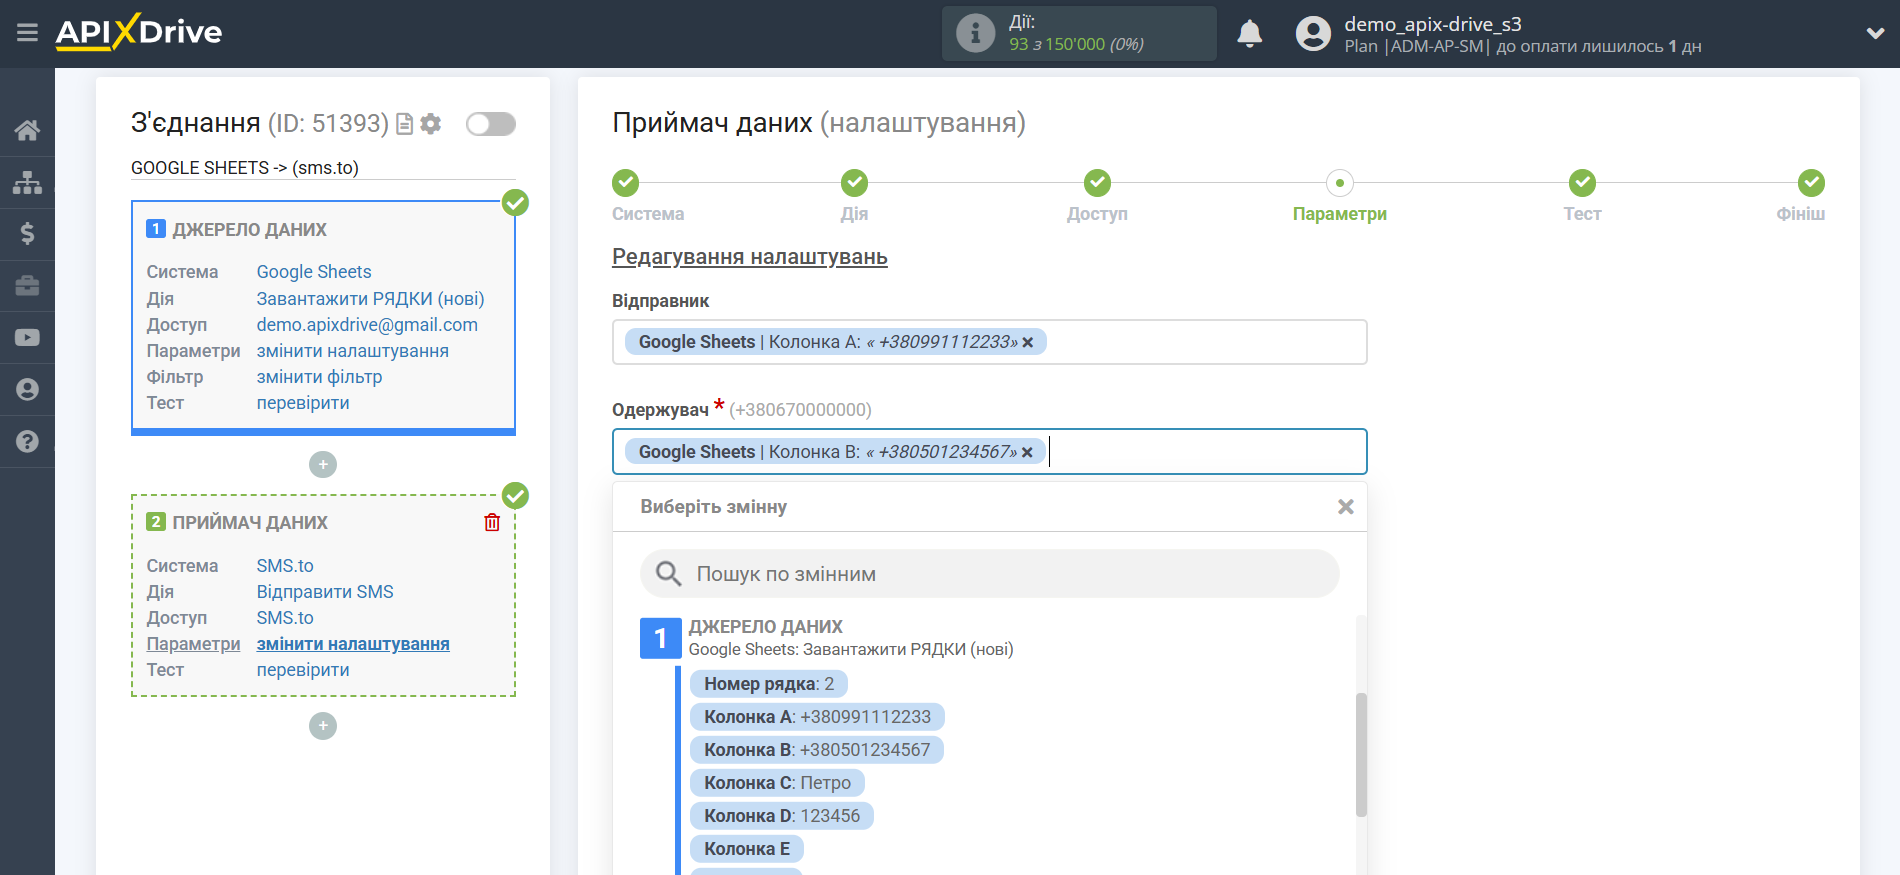The image size is (1900, 875).
Task: Click ДЖЕРЕЛО ДАНИХ section header in picker
Action: pos(765,627)
